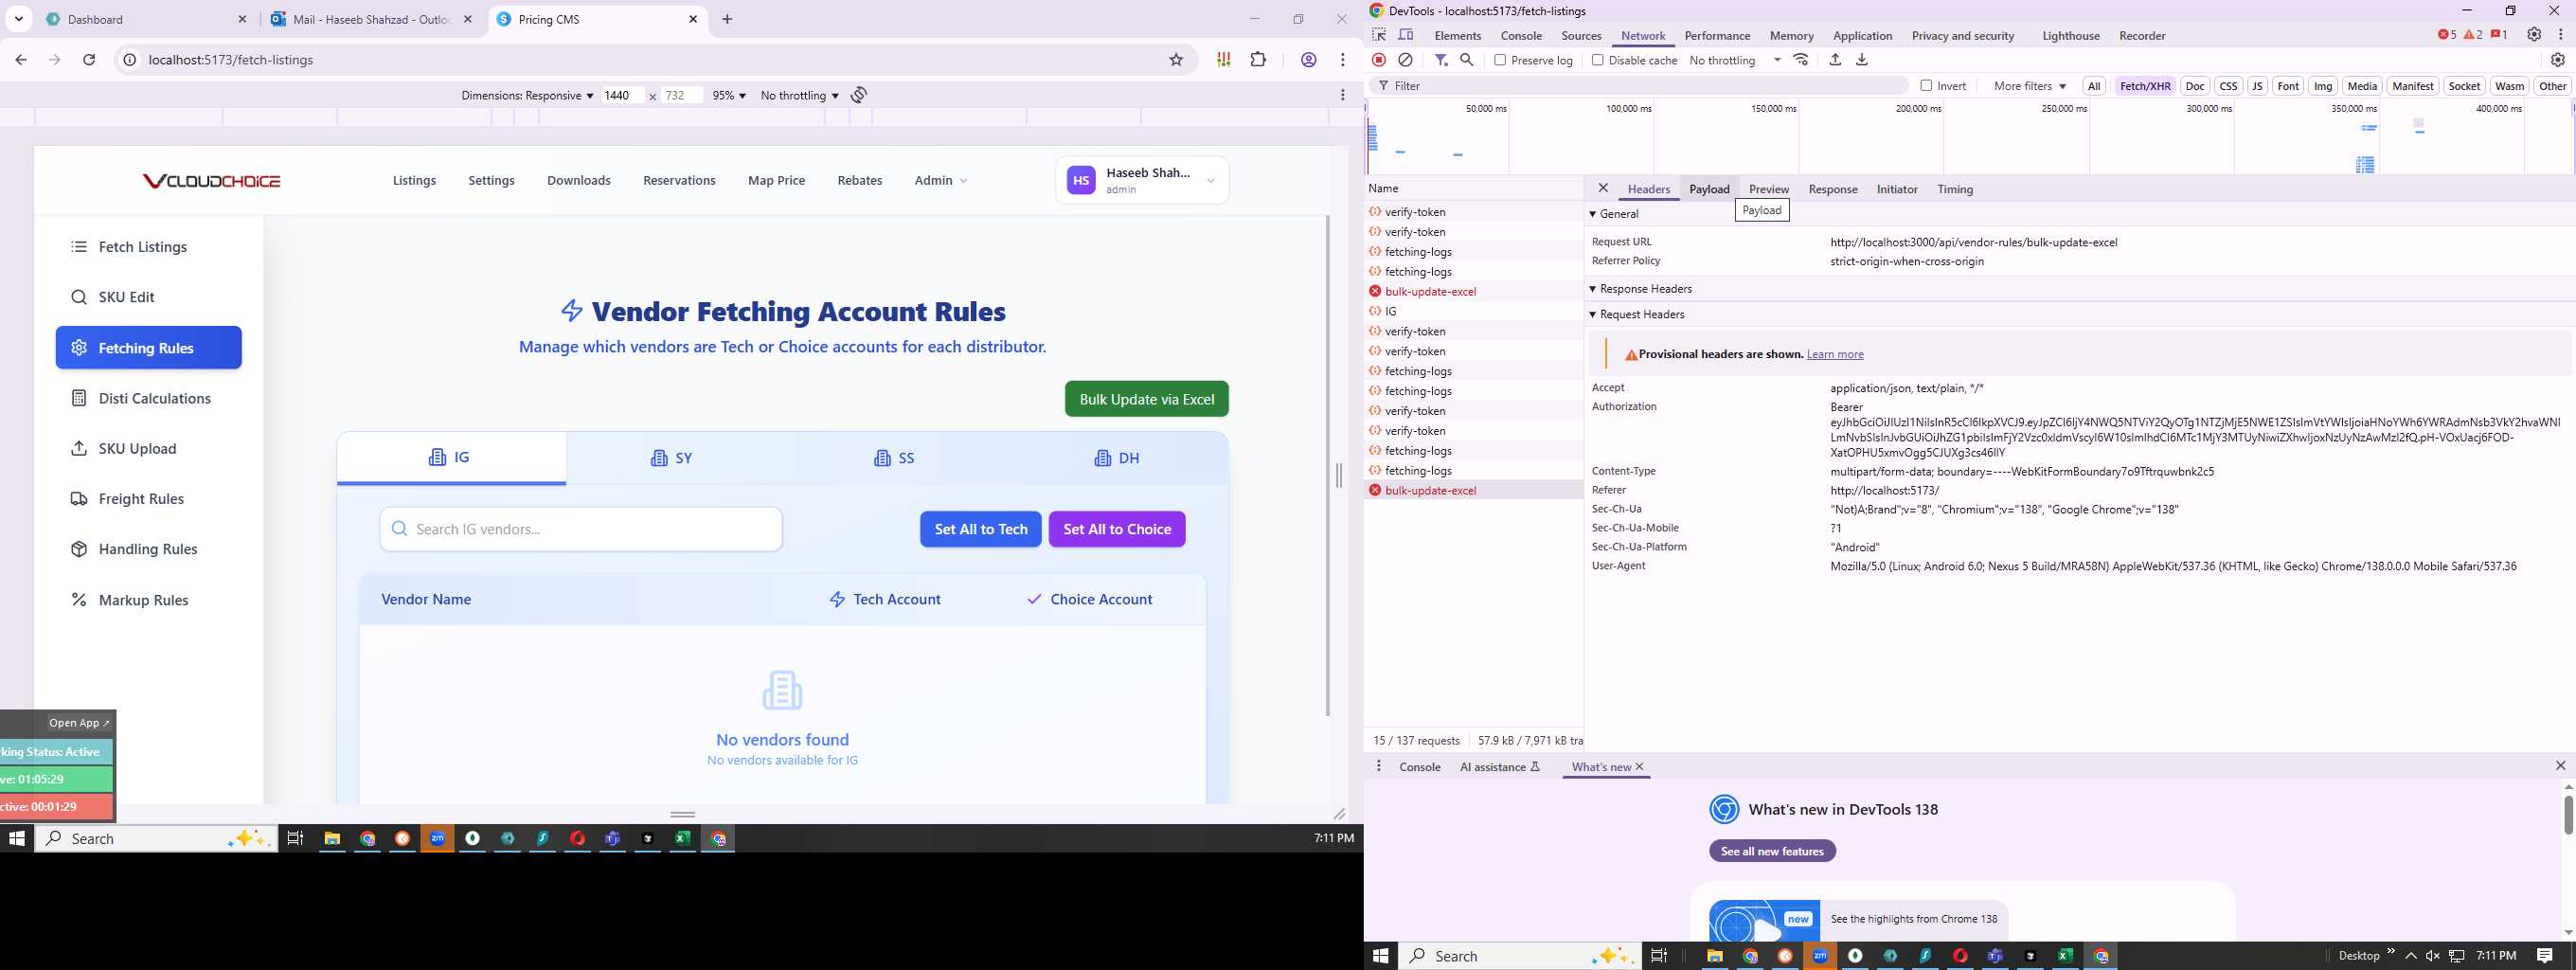Check the Invert filter checkbox
This screenshot has width=2576, height=970.
1926,86
